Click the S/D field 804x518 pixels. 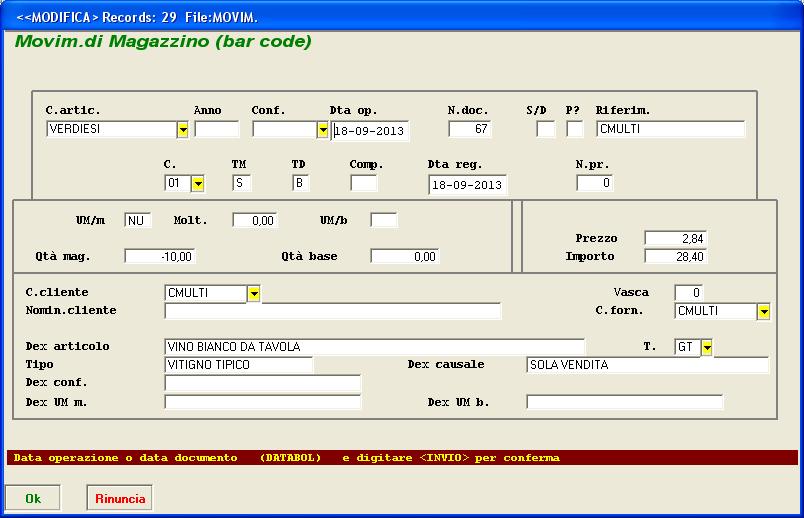click(x=546, y=129)
